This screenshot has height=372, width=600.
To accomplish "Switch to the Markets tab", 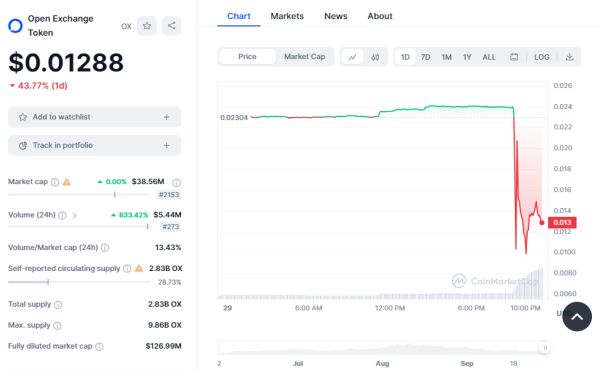I will [x=287, y=16].
